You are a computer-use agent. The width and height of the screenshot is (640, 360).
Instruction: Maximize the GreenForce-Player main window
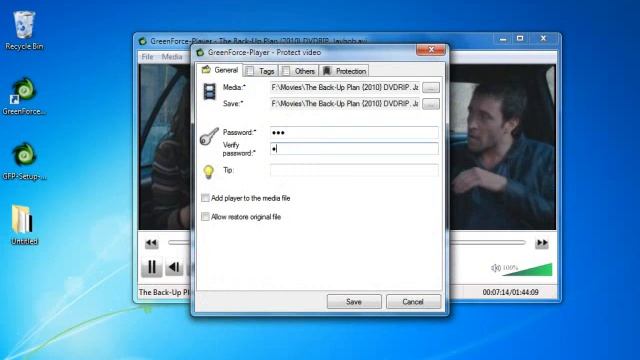[x=520, y=39]
